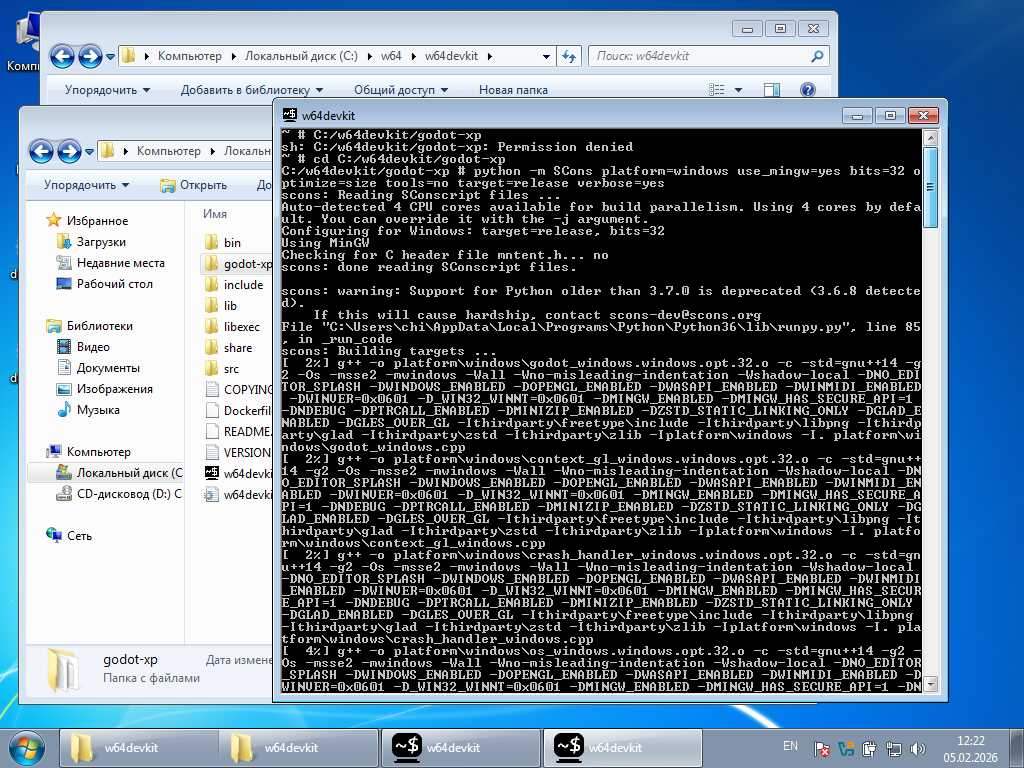Select 'Сеть' in navigation pane

[x=79, y=536]
